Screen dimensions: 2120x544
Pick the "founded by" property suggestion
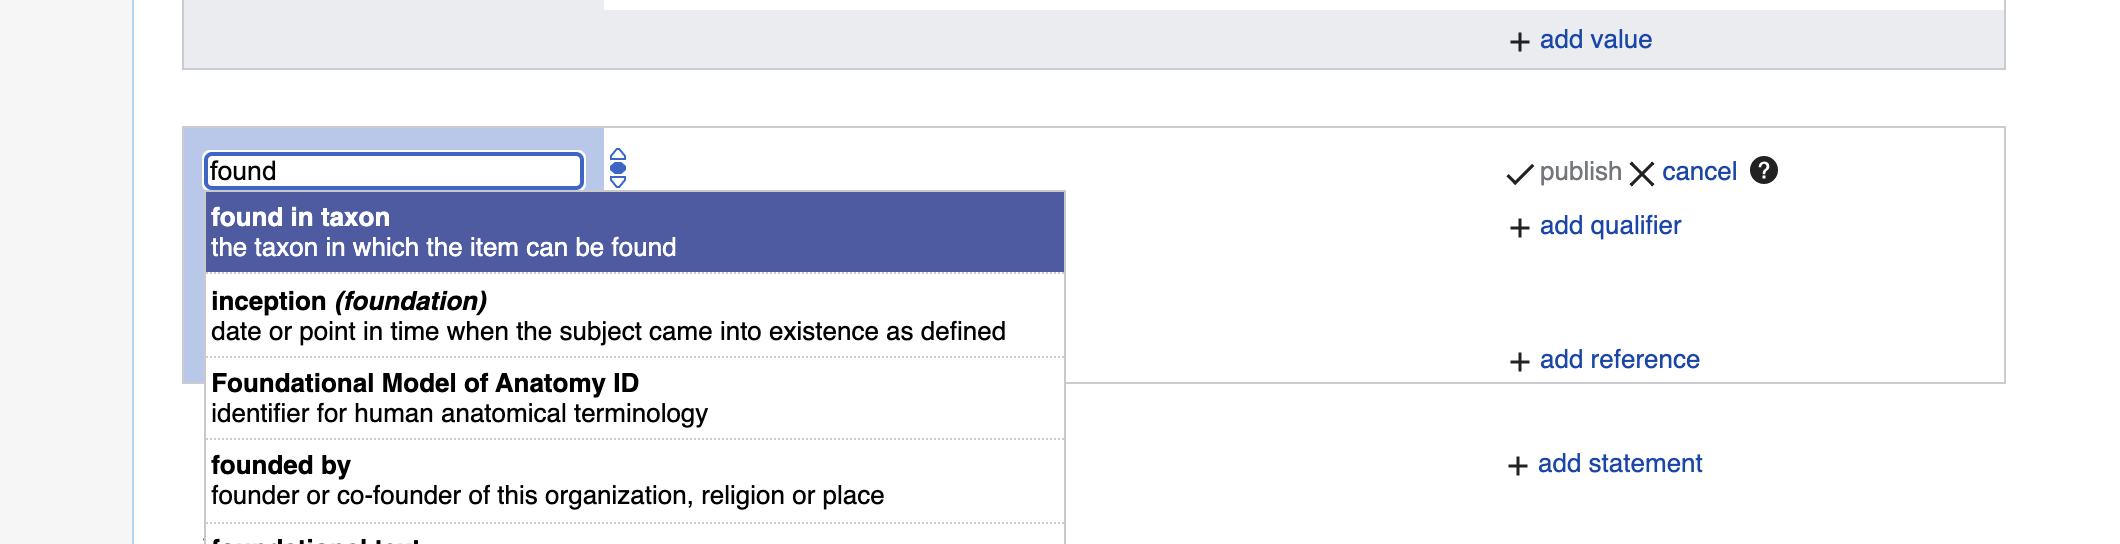click(635, 480)
